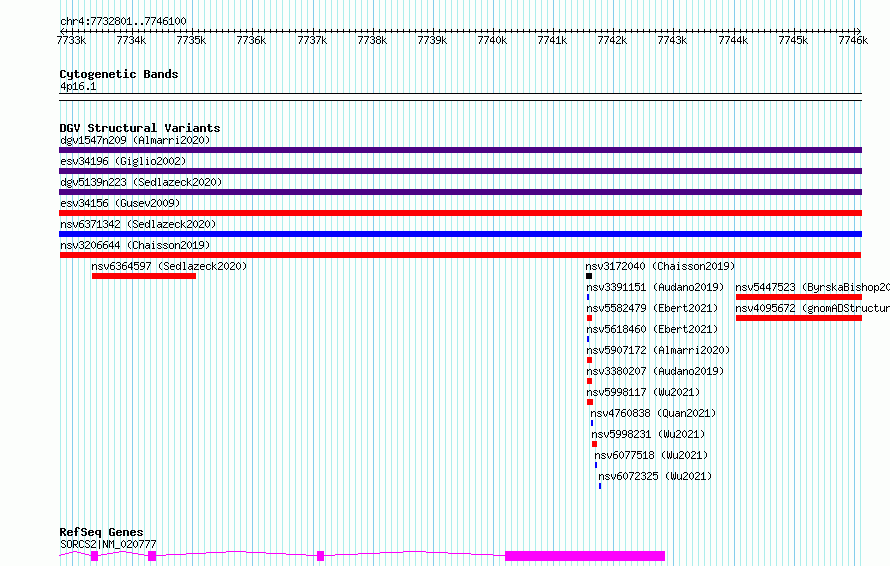Open nsv6371342 (Sedlazeck2020) variant label
The height and width of the screenshot is (566, 890).
click(138, 224)
